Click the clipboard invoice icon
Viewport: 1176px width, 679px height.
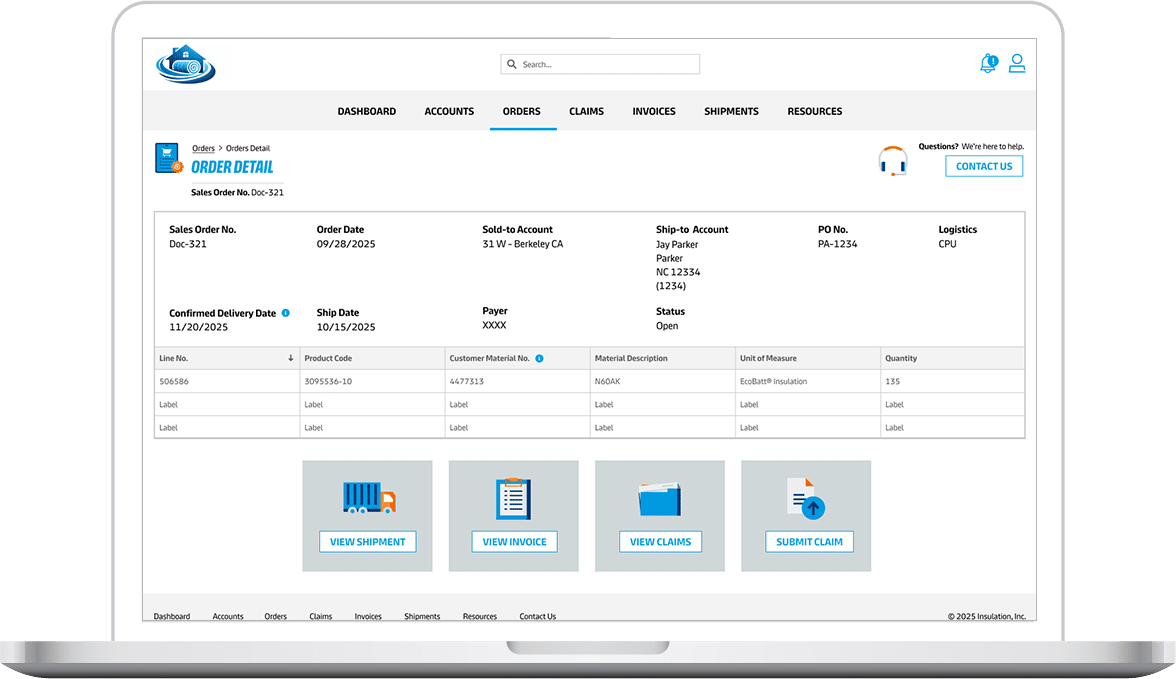(x=514, y=498)
